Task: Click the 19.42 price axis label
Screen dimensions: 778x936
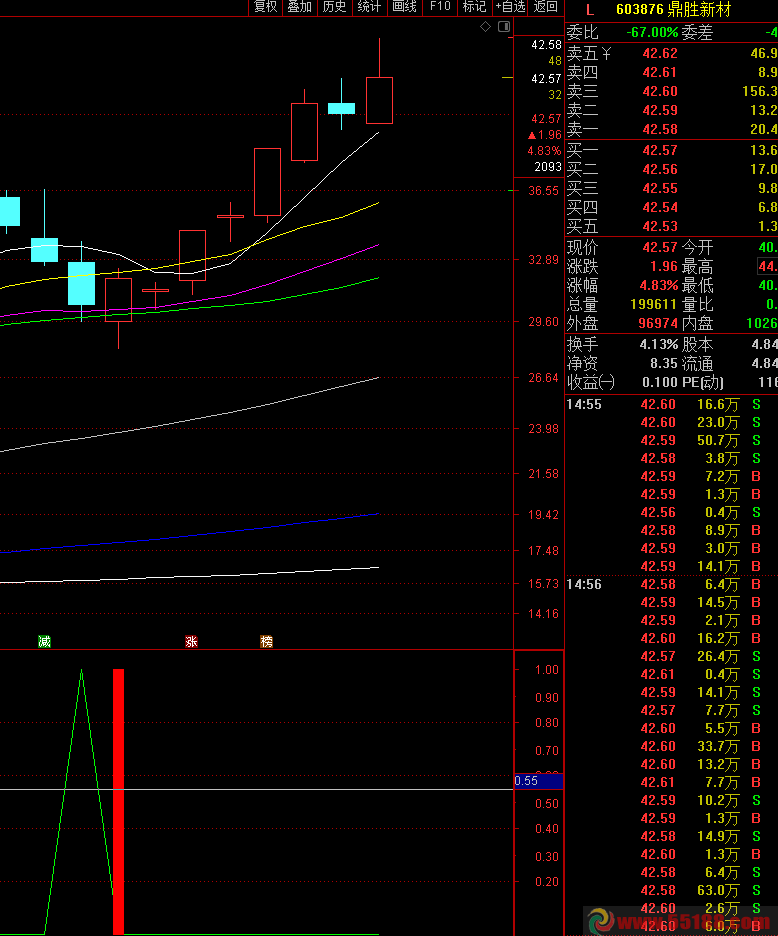Action: [x=543, y=515]
